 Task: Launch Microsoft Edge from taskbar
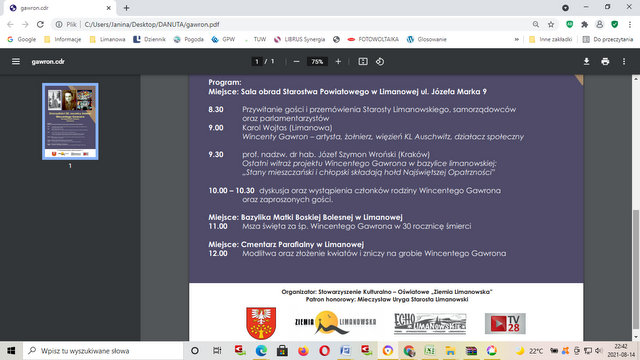pyautogui.click(x=261, y=351)
